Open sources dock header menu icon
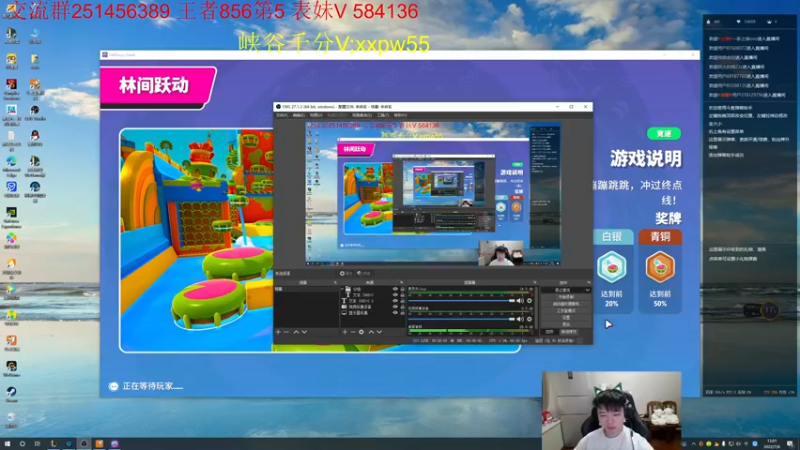This screenshot has height=450, width=800. [402, 283]
